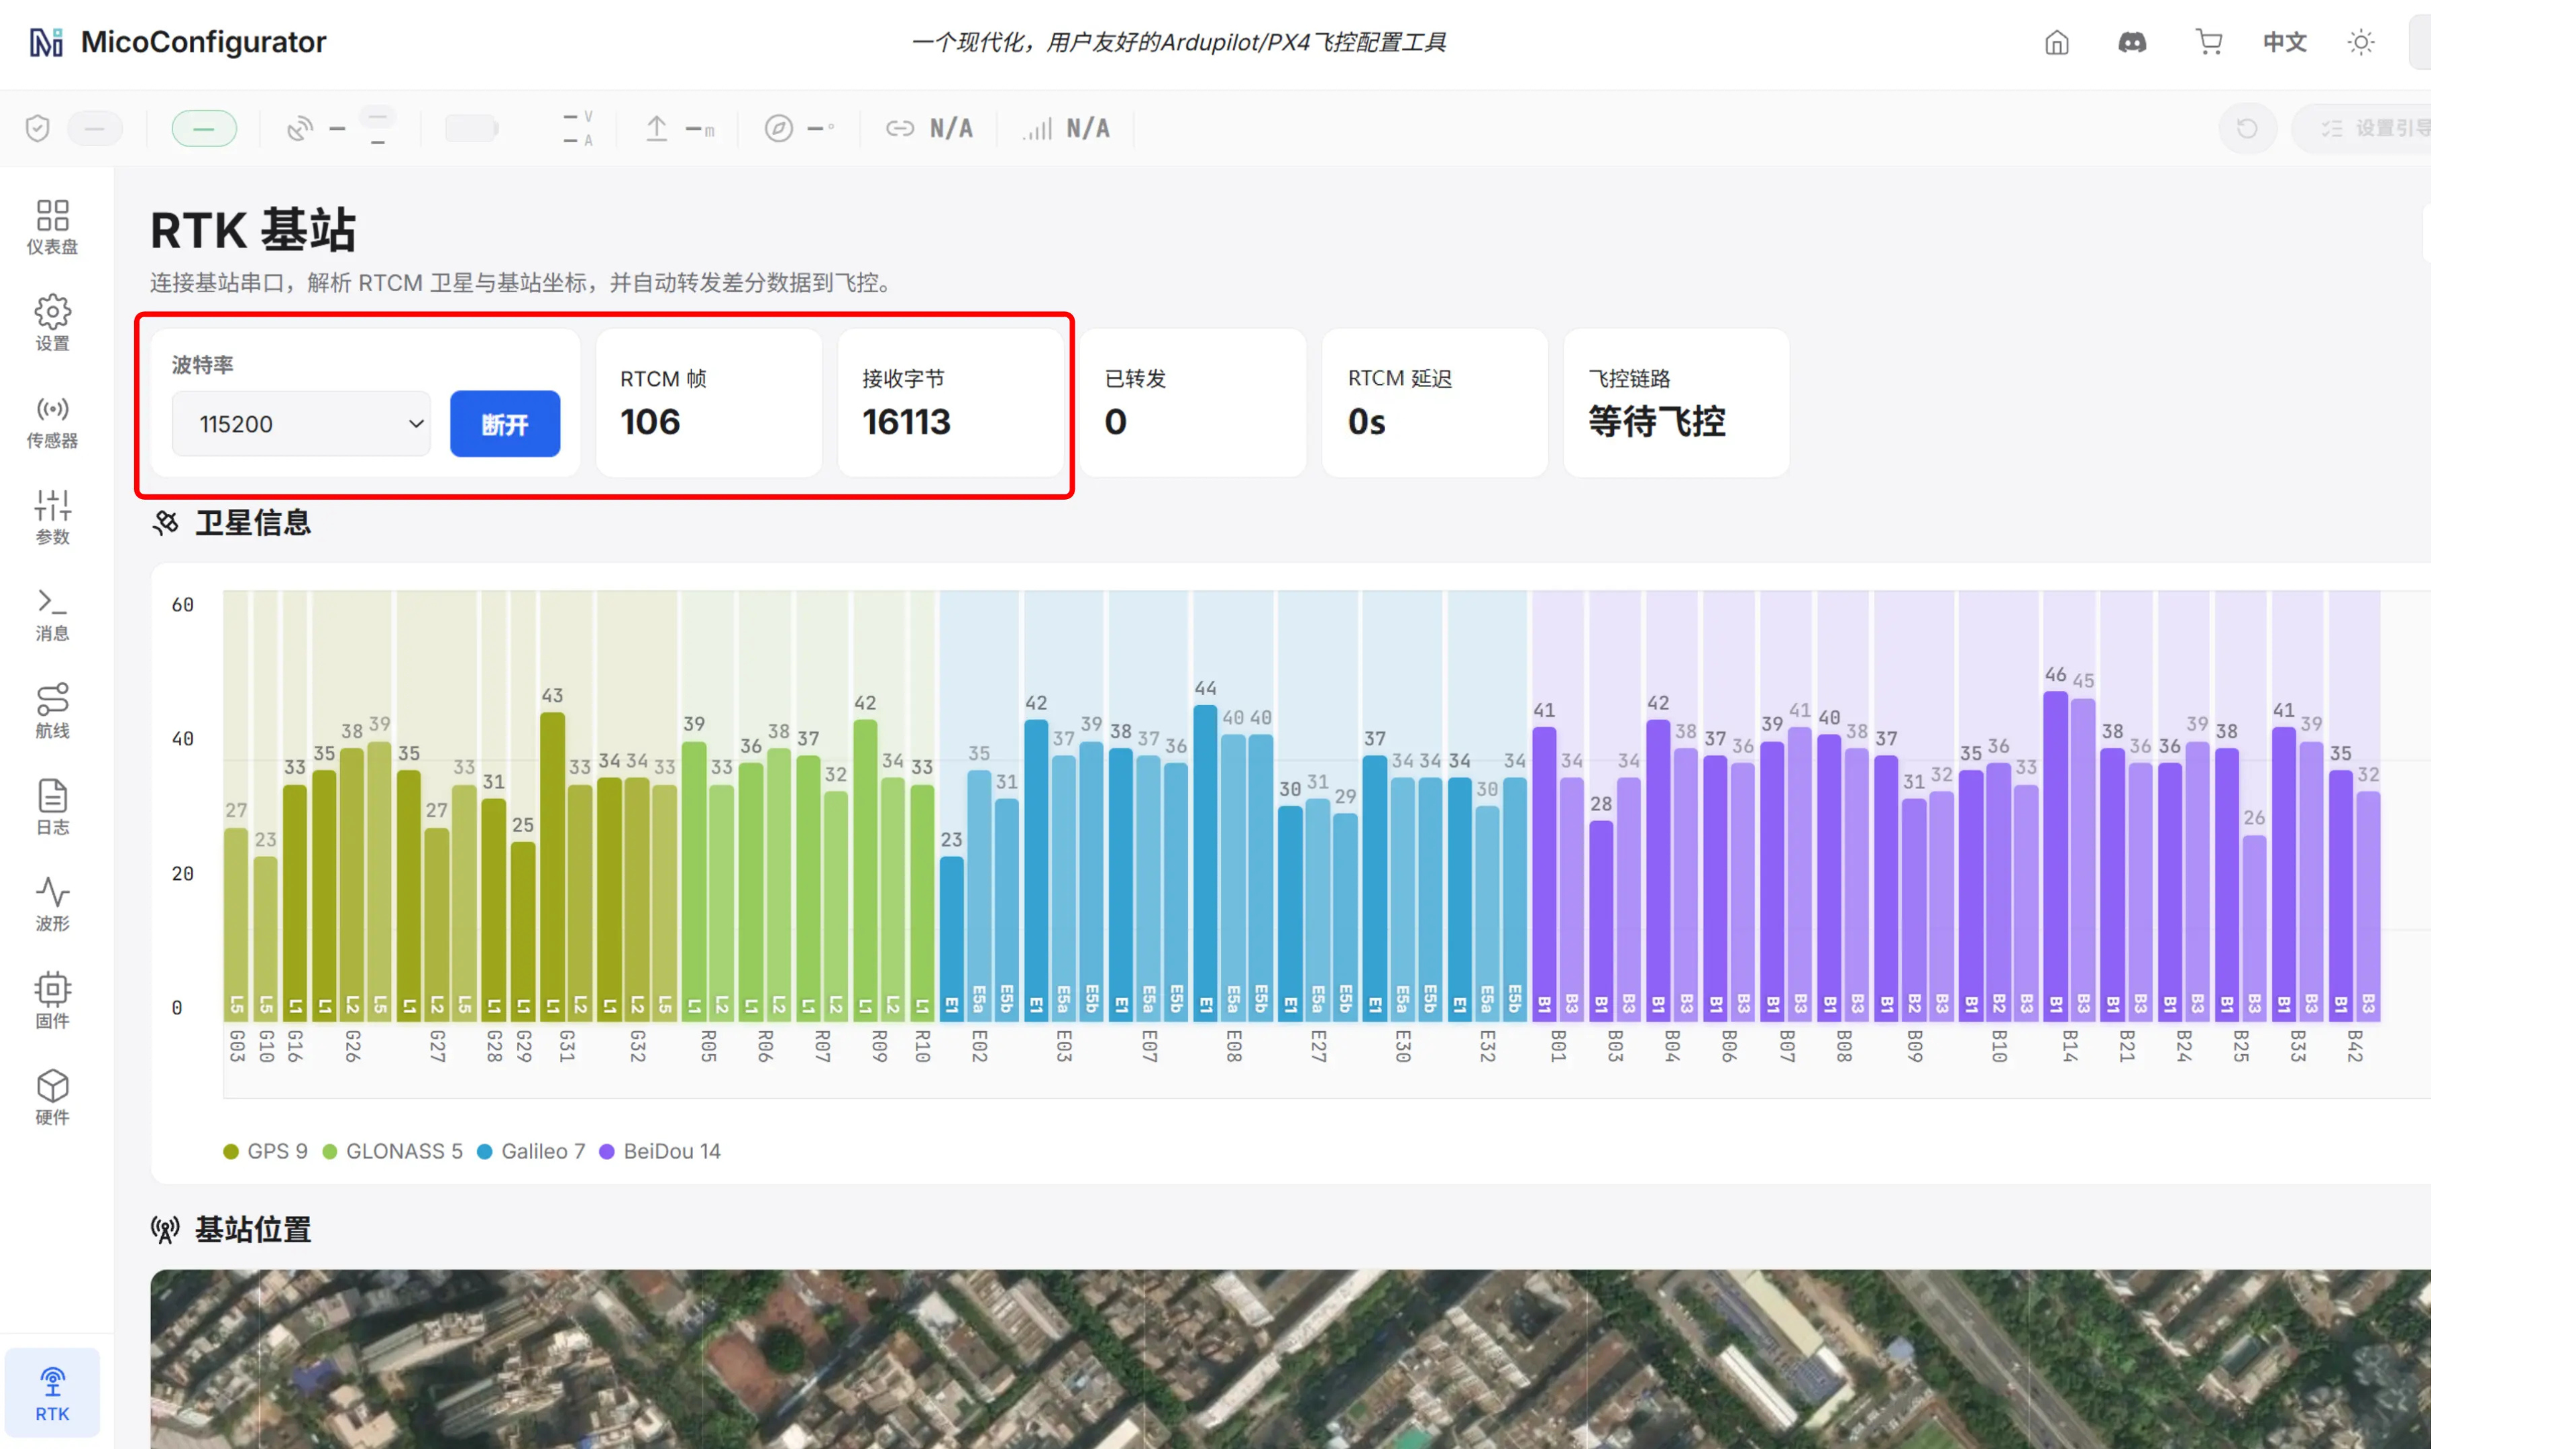Click the RTCM 帧 106 card
The height and width of the screenshot is (1449, 2576).
(709, 403)
